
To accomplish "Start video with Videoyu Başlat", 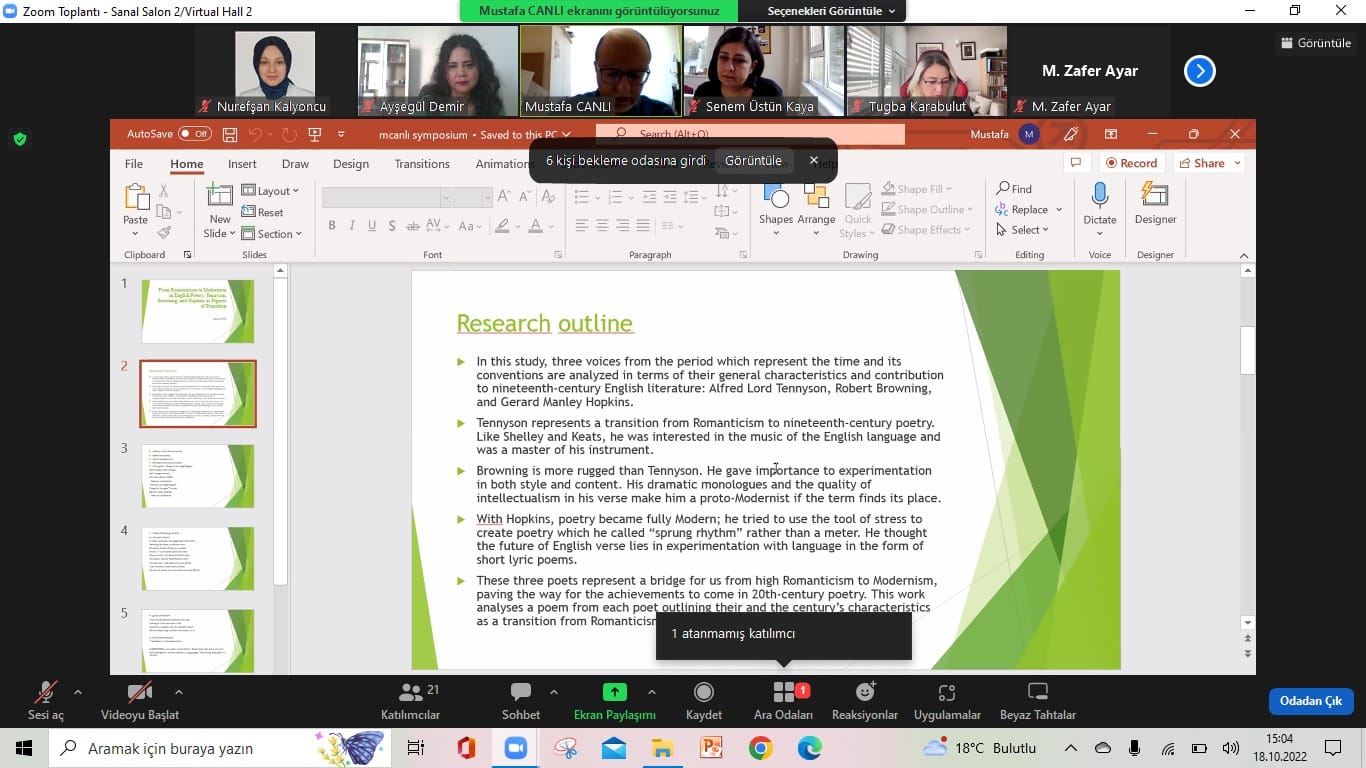I will pos(140,701).
